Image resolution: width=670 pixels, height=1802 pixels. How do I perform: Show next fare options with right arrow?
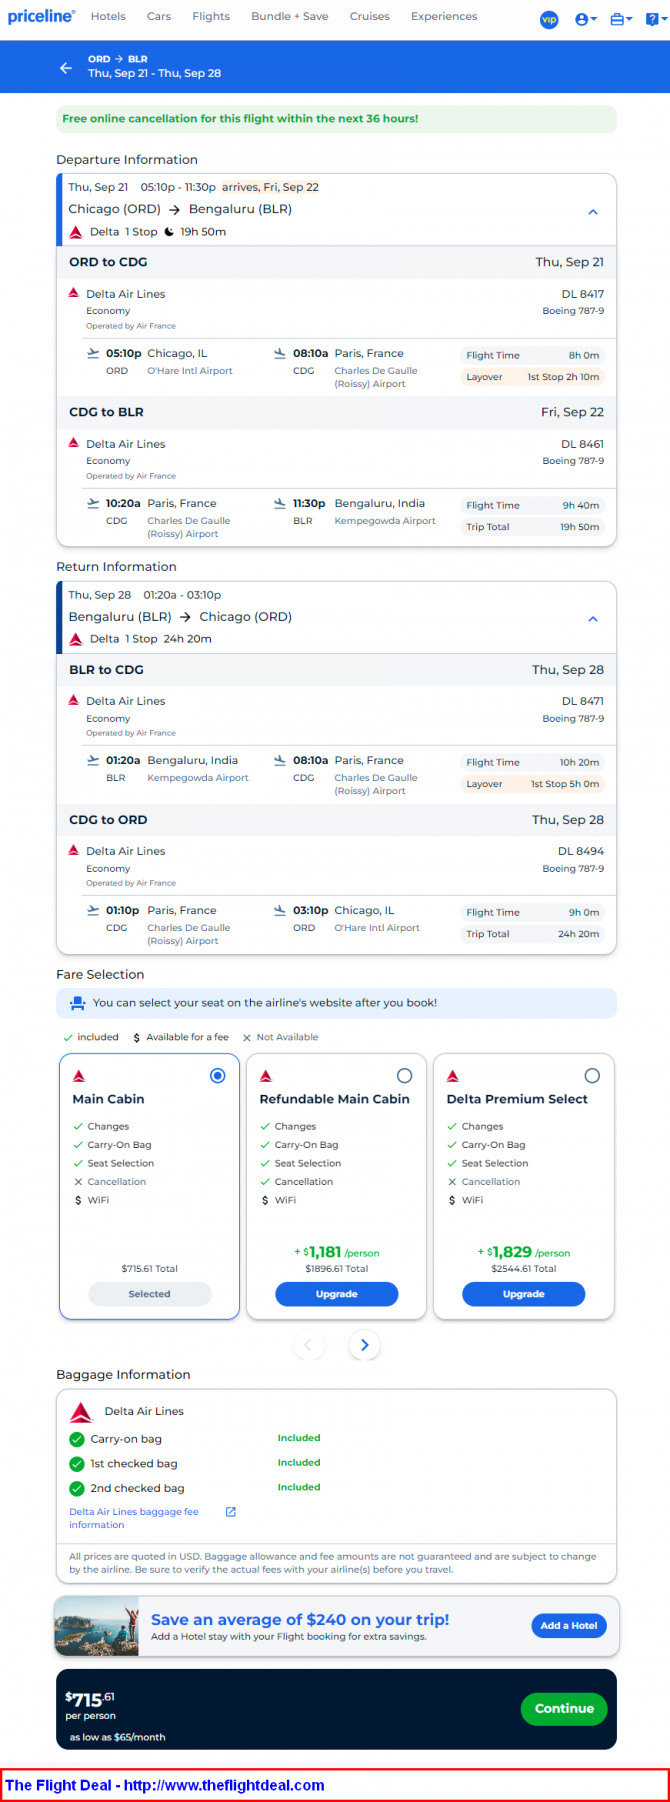(x=364, y=1345)
